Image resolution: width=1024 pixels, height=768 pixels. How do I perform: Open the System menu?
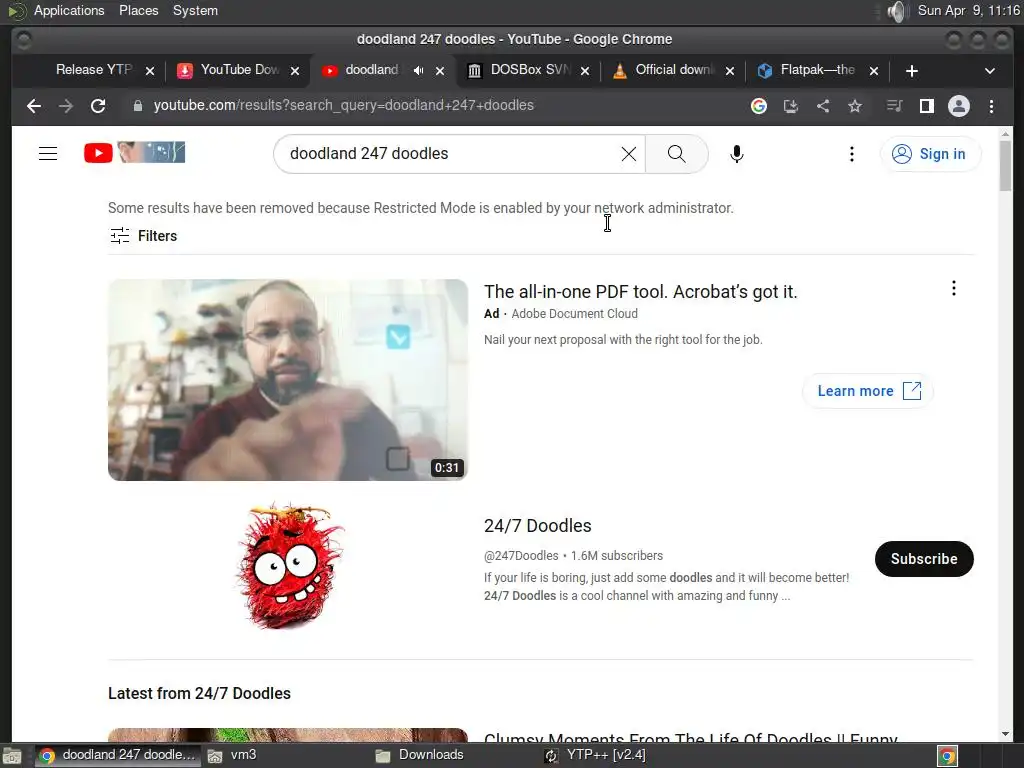pyautogui.click(x=195, y=10)
